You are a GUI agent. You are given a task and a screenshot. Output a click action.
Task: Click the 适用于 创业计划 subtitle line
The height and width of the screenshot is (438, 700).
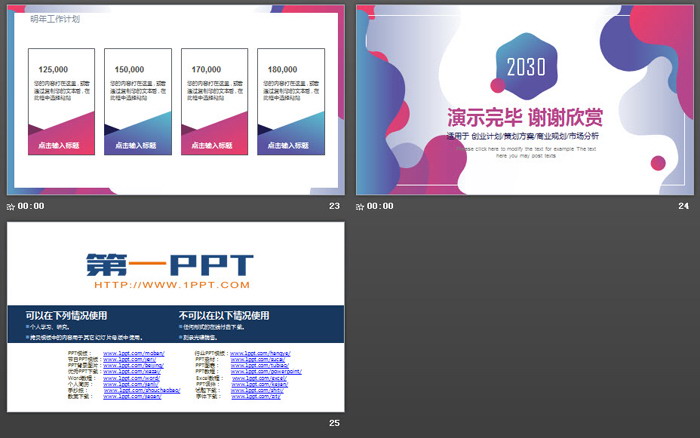coord(523,136)
